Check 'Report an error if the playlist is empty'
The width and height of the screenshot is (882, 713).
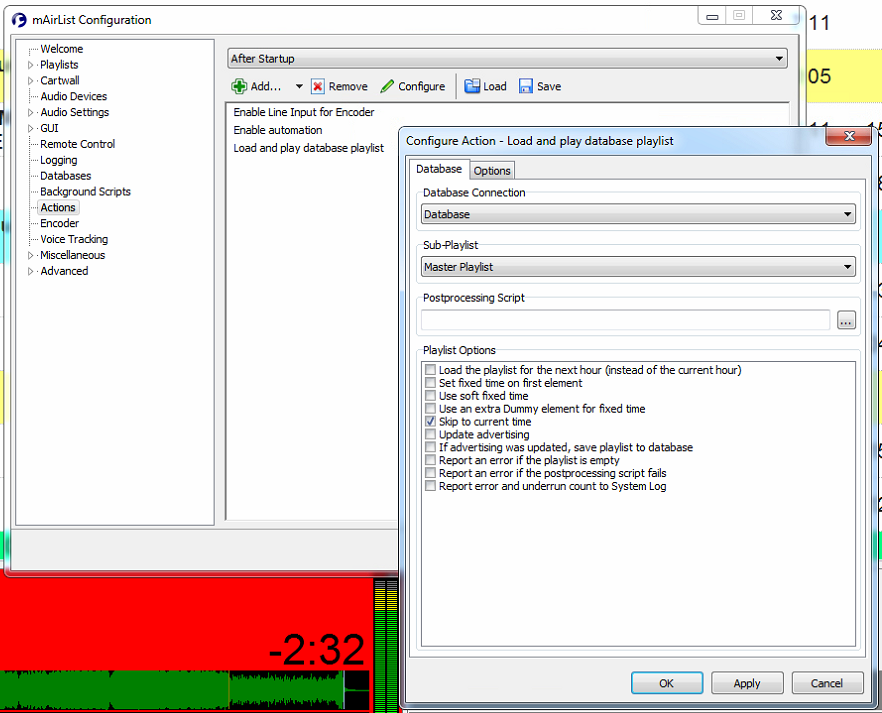[430, 461]
